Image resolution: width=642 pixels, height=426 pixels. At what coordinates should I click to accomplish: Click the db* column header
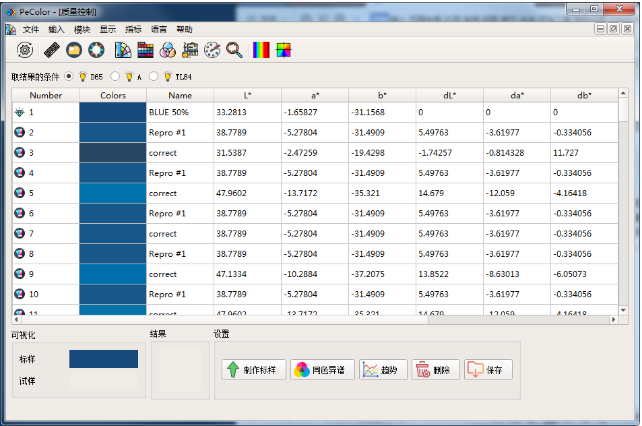point(584,95)
